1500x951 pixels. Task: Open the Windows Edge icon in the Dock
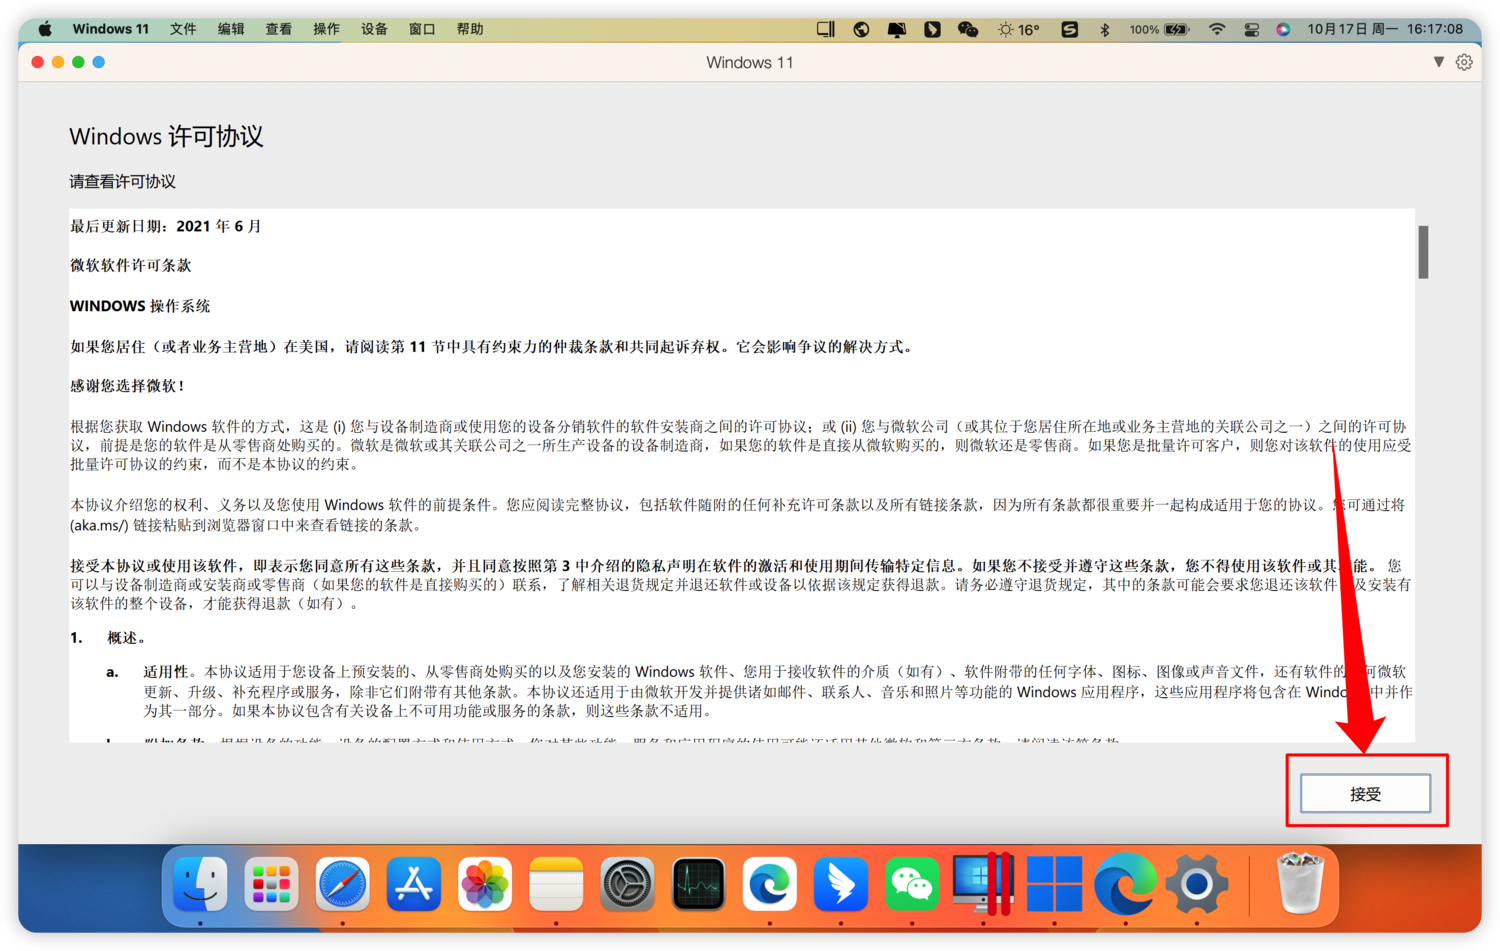click(1126, 884)
